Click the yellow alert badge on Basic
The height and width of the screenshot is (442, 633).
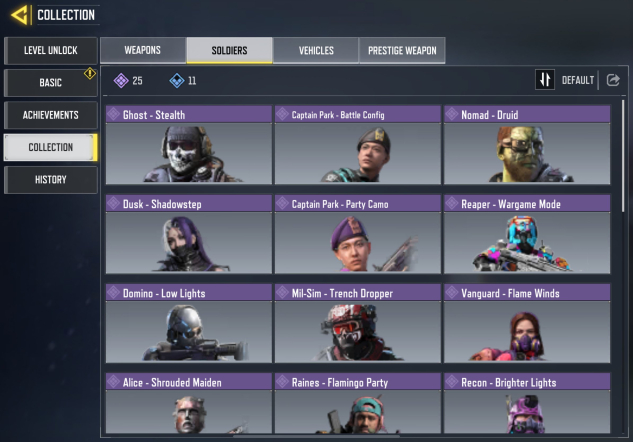point(90,73)
